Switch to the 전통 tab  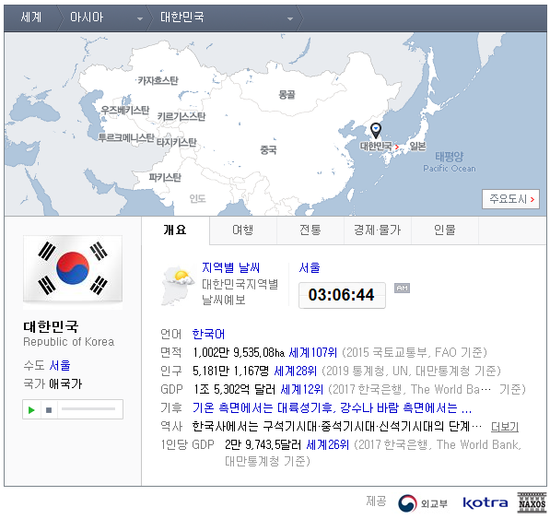(x=310, y=230)
